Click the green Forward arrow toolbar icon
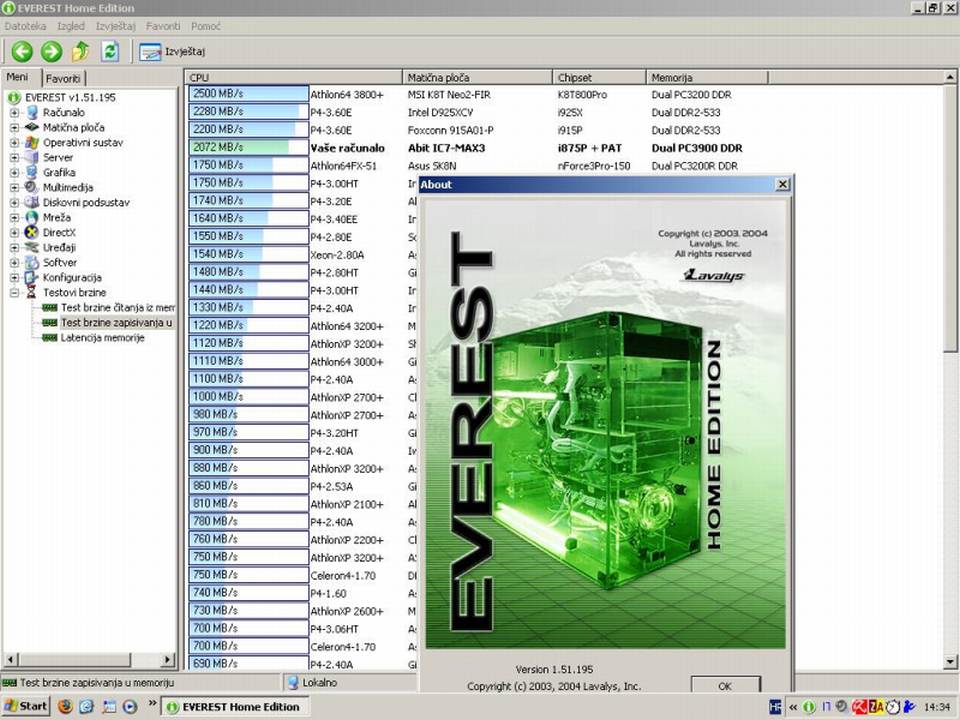The width and height of the screenshot is (960, 720). click(51, 51)
